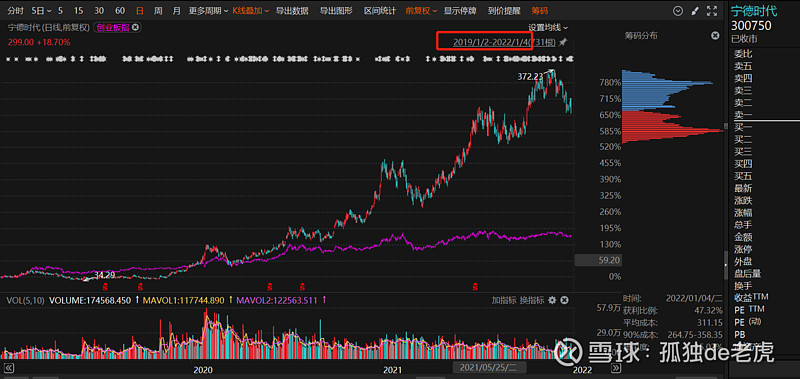Click the fullscreen expand icon

coord(711,10)
